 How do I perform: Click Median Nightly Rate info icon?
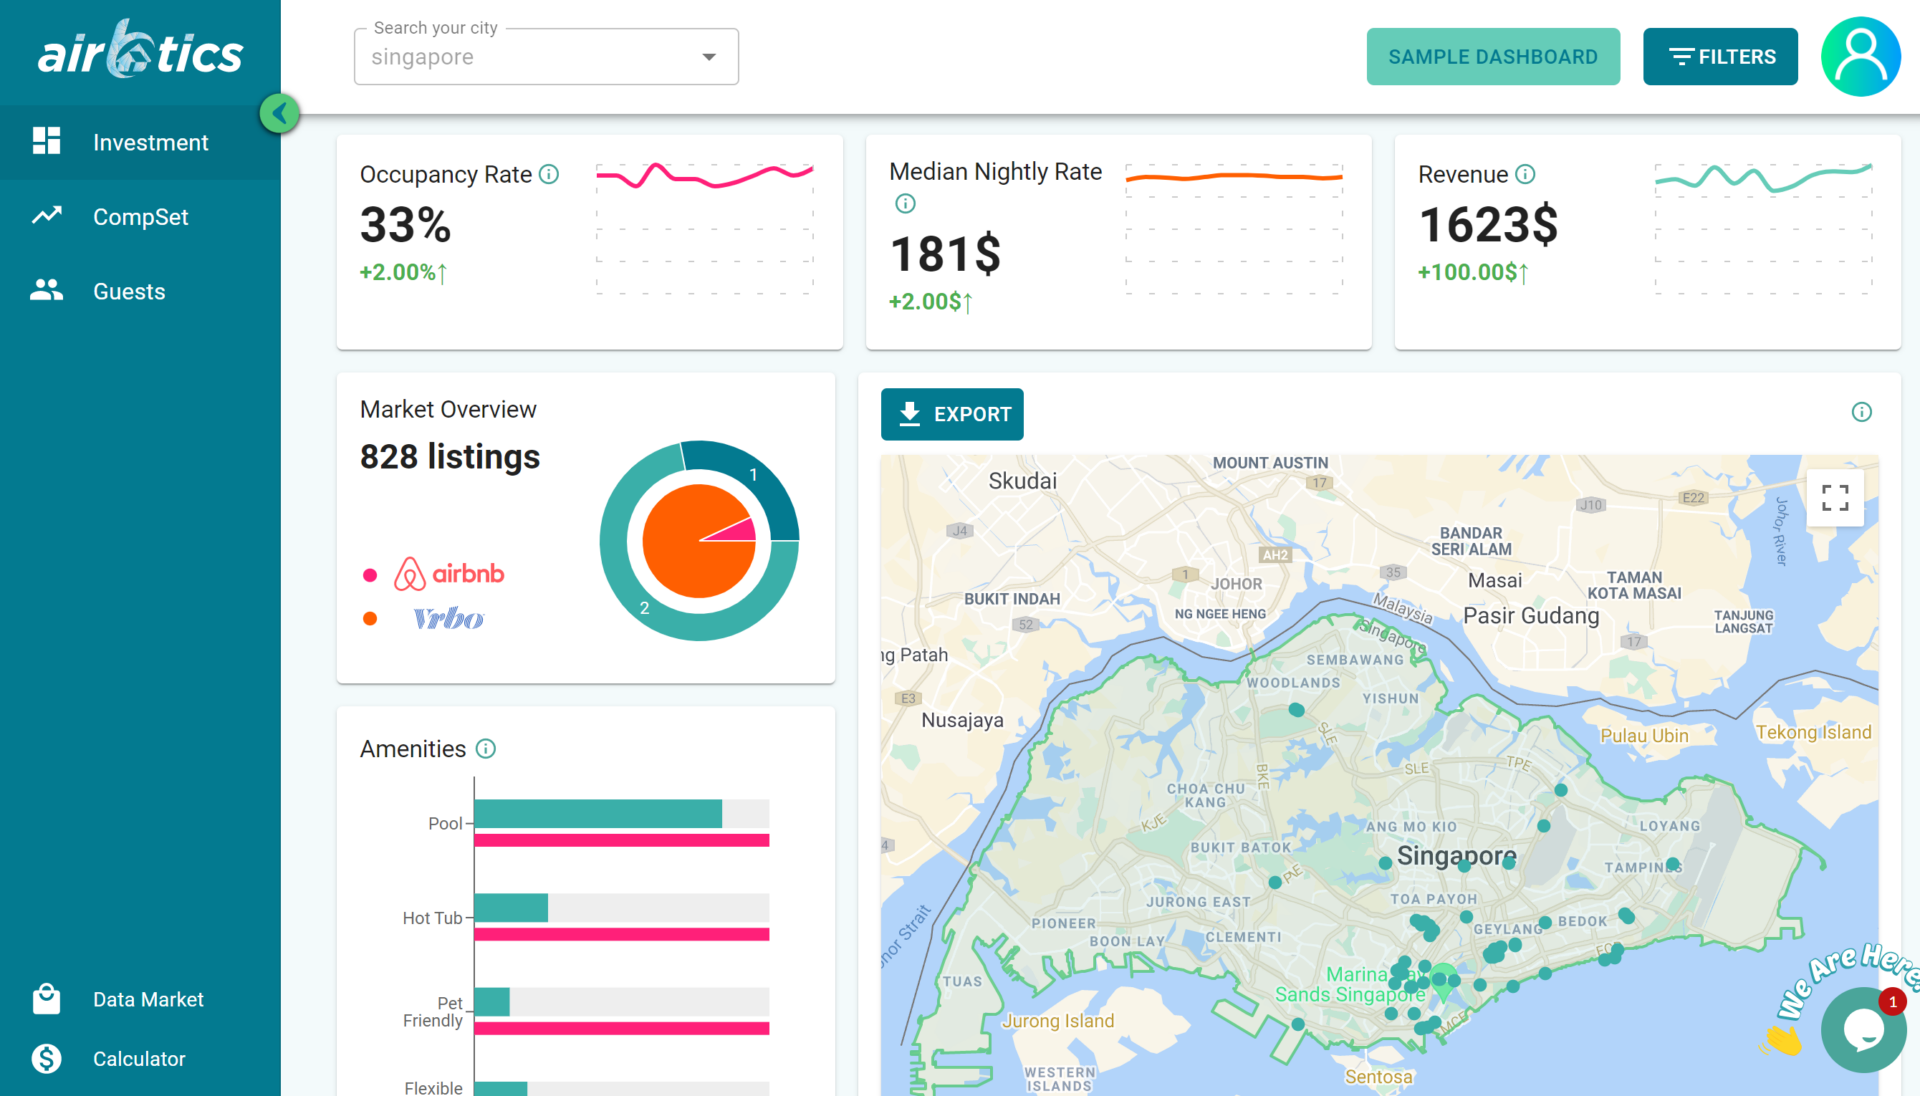(x=905, y=204)
